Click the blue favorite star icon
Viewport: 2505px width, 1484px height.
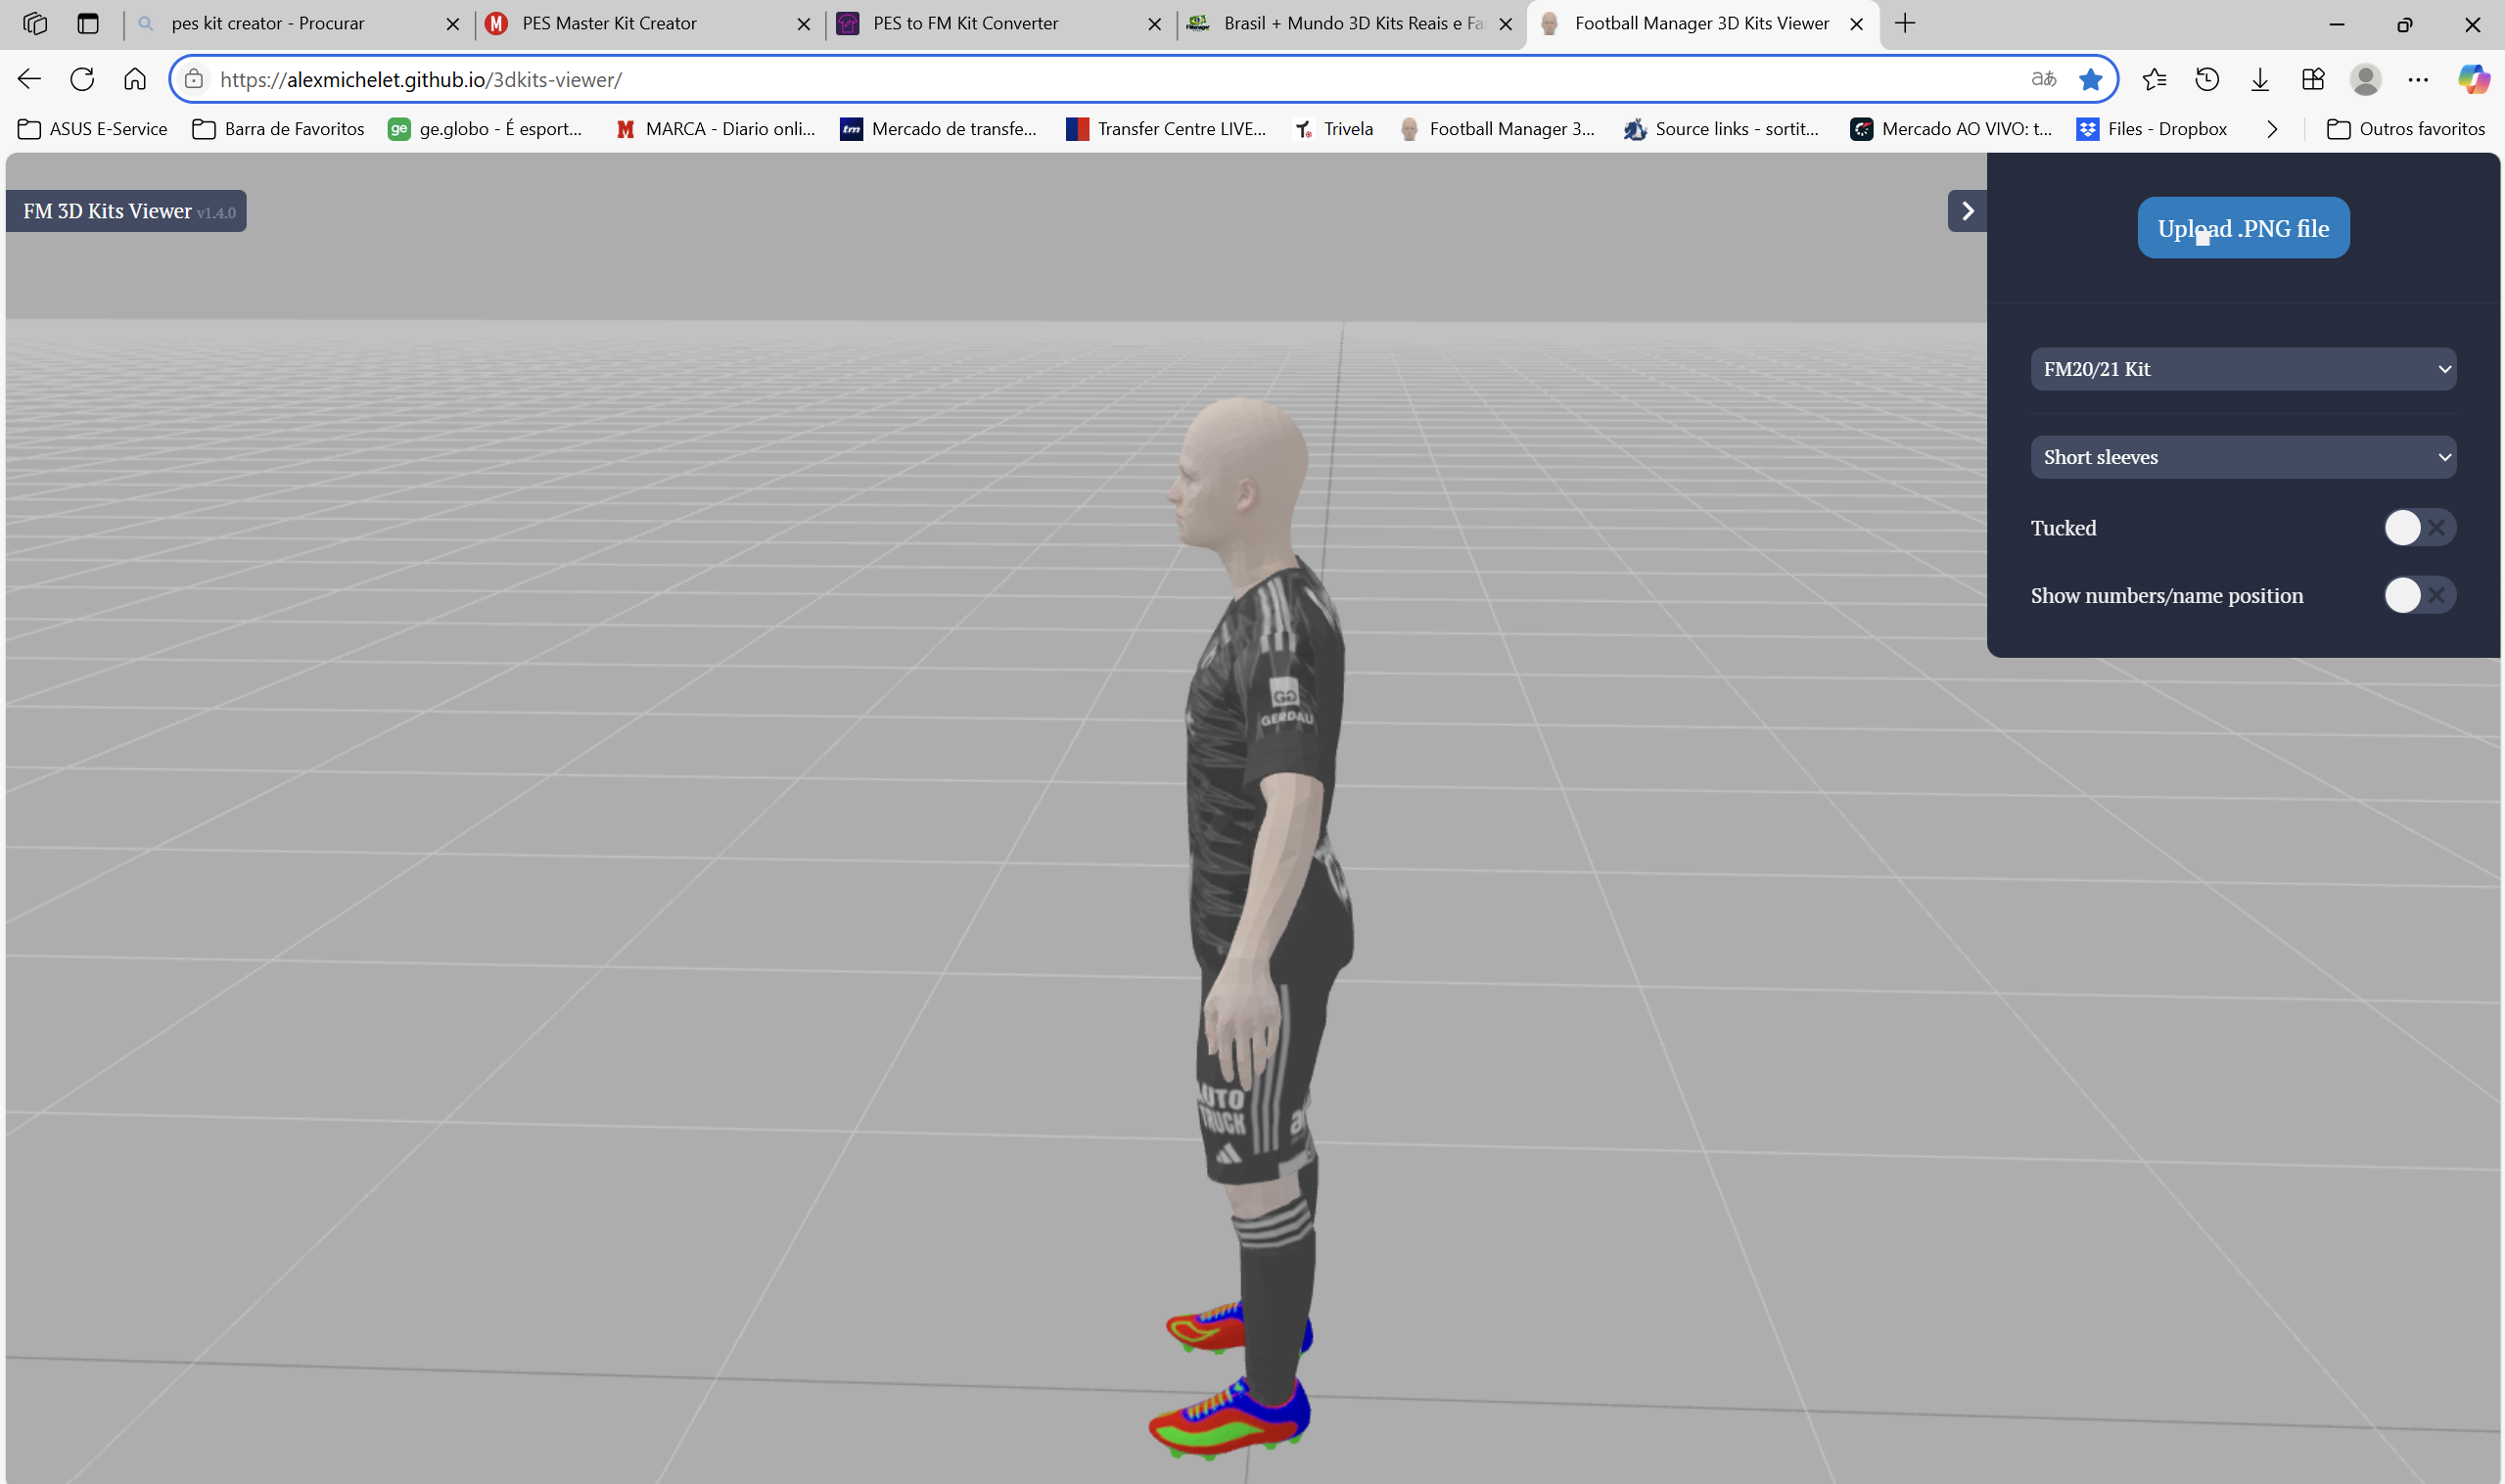(2090, 79)
